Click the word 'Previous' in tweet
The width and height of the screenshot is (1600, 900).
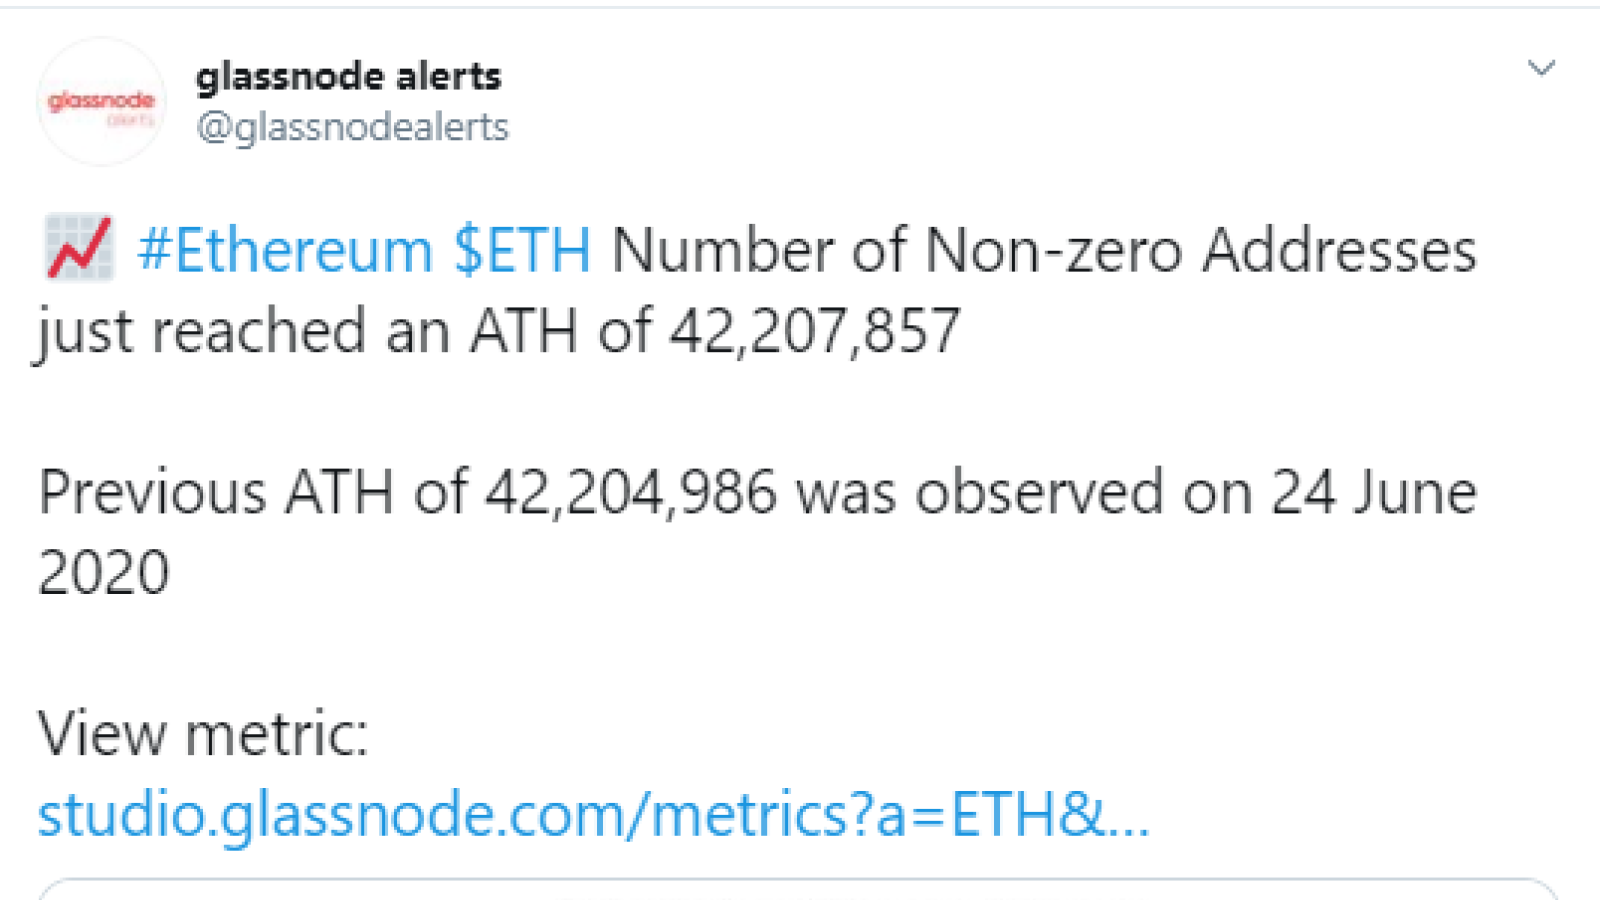click(x=152, y=493)
